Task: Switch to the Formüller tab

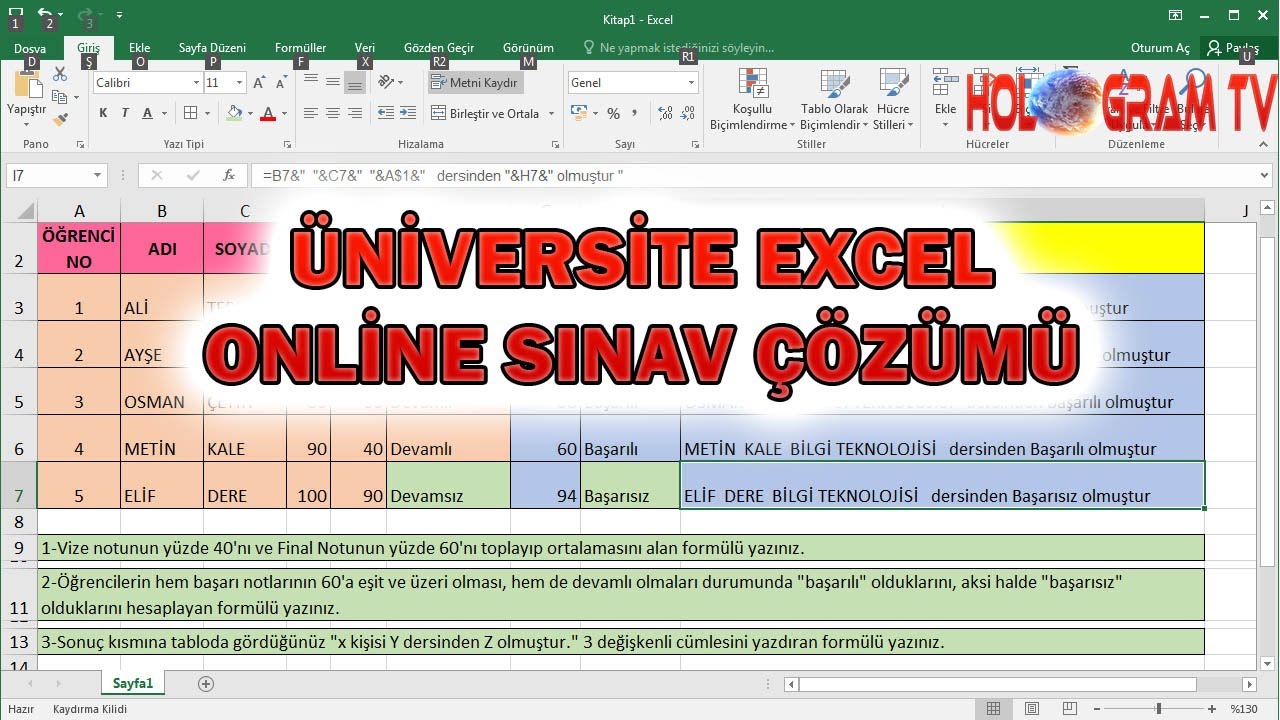Action: click(300, 48)
